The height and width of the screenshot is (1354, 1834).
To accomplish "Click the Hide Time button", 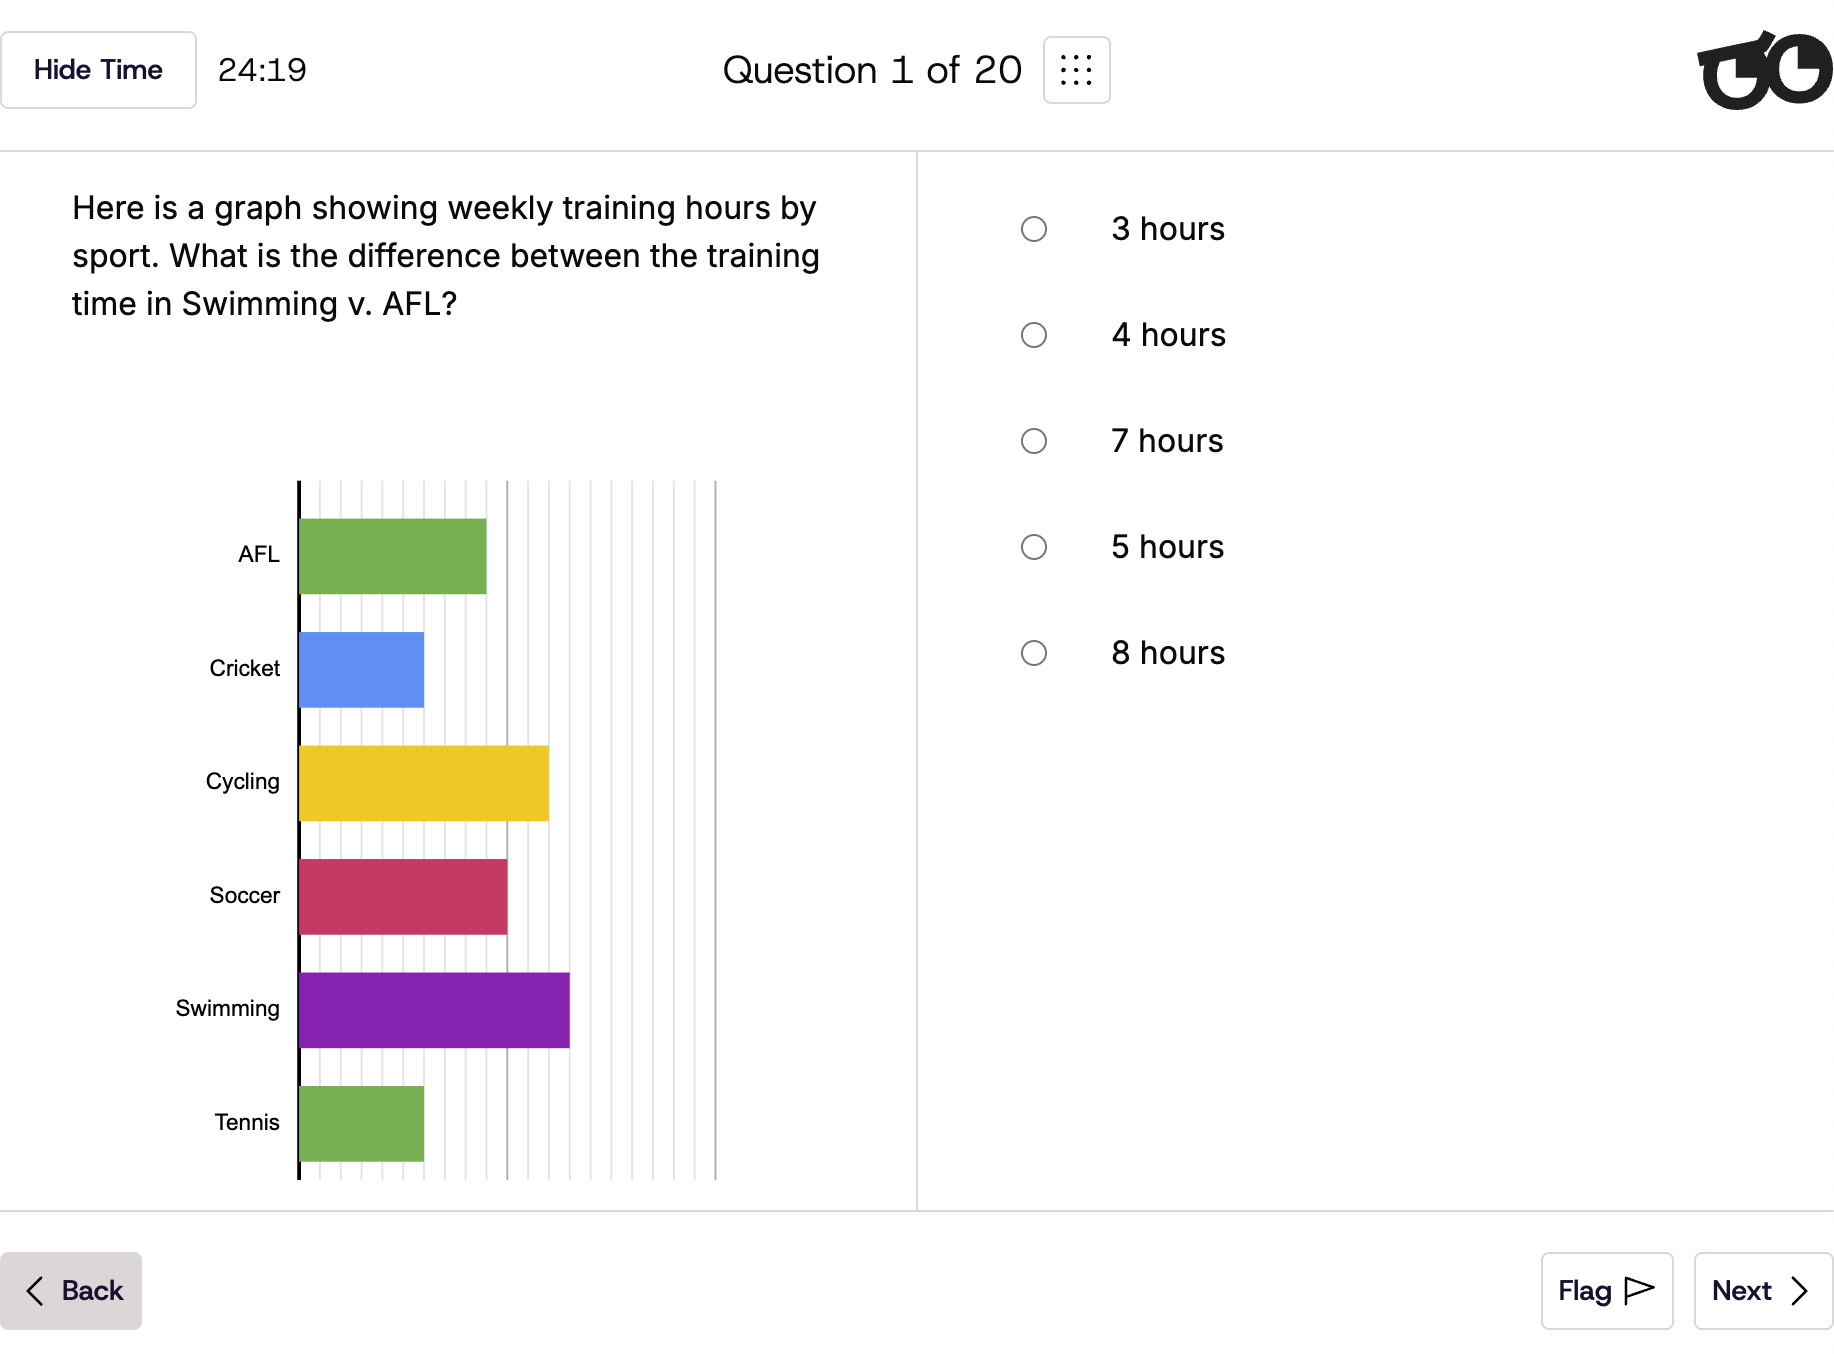I will pos(98,69).
